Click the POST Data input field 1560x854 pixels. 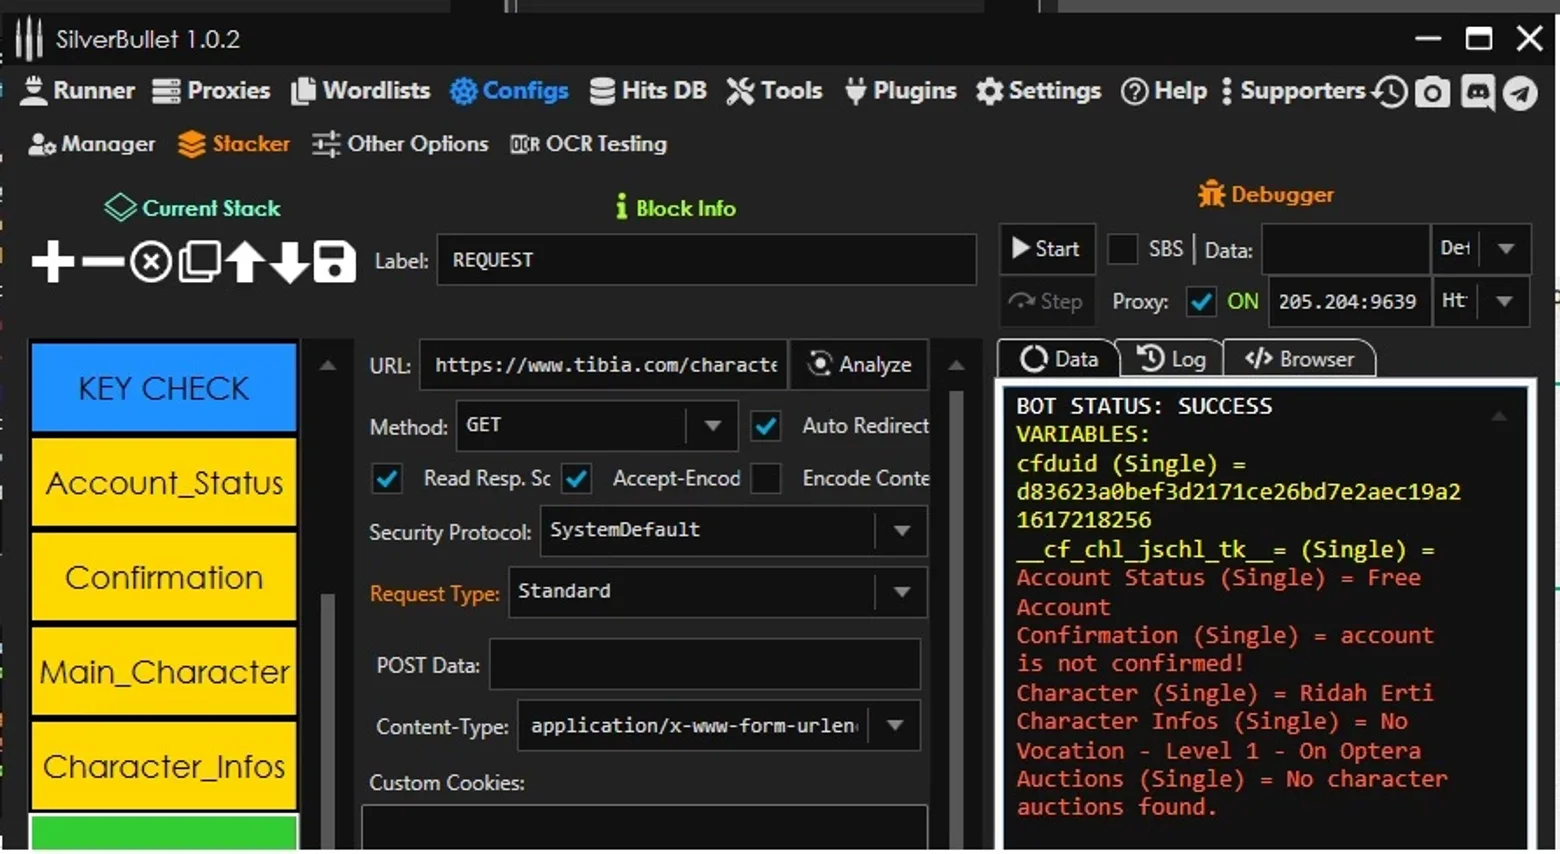pyautogui.click(x=704, y=665)
